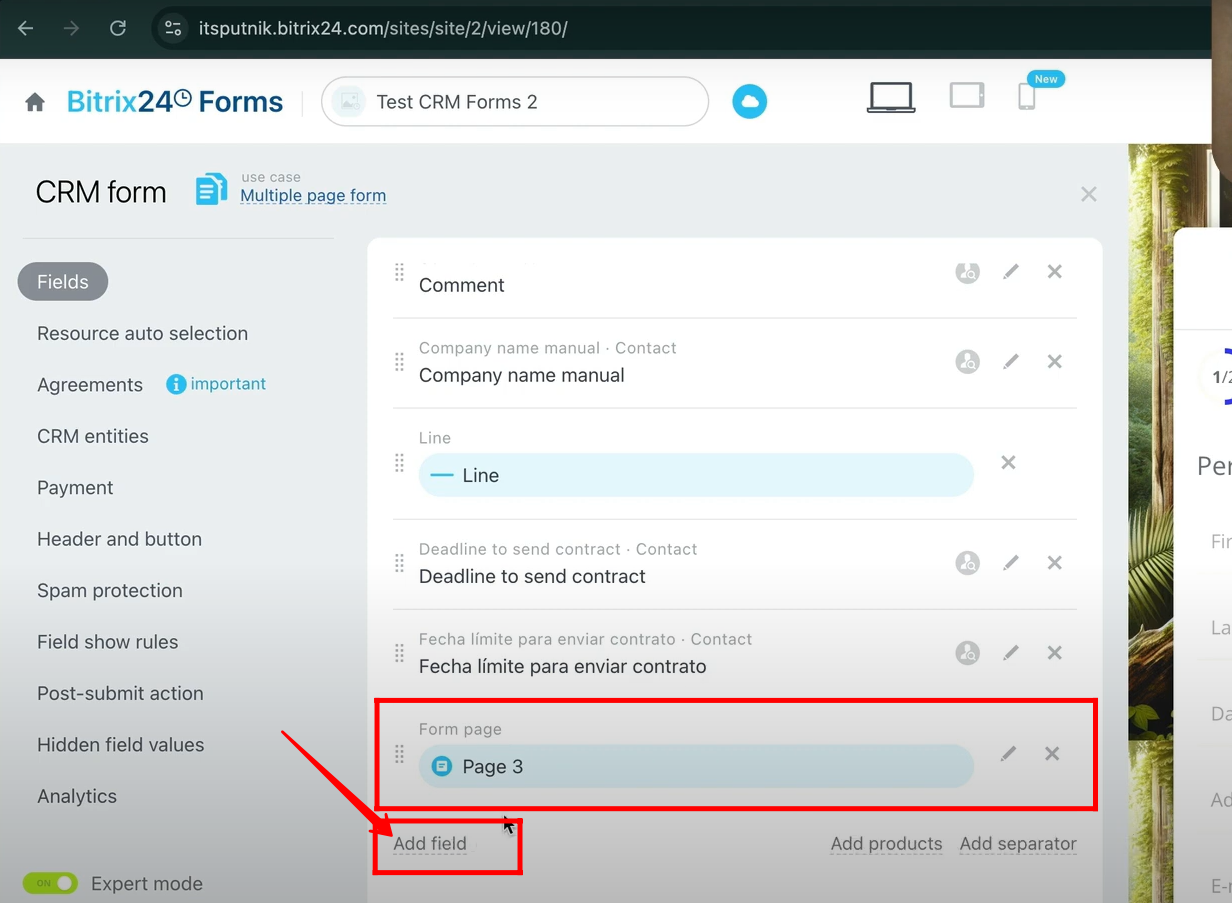Image resolution: width=1232 pixels, height=903 pixels.
Task: Click the Bitrix24 Forms logo
Action: [x=175, y=102]
